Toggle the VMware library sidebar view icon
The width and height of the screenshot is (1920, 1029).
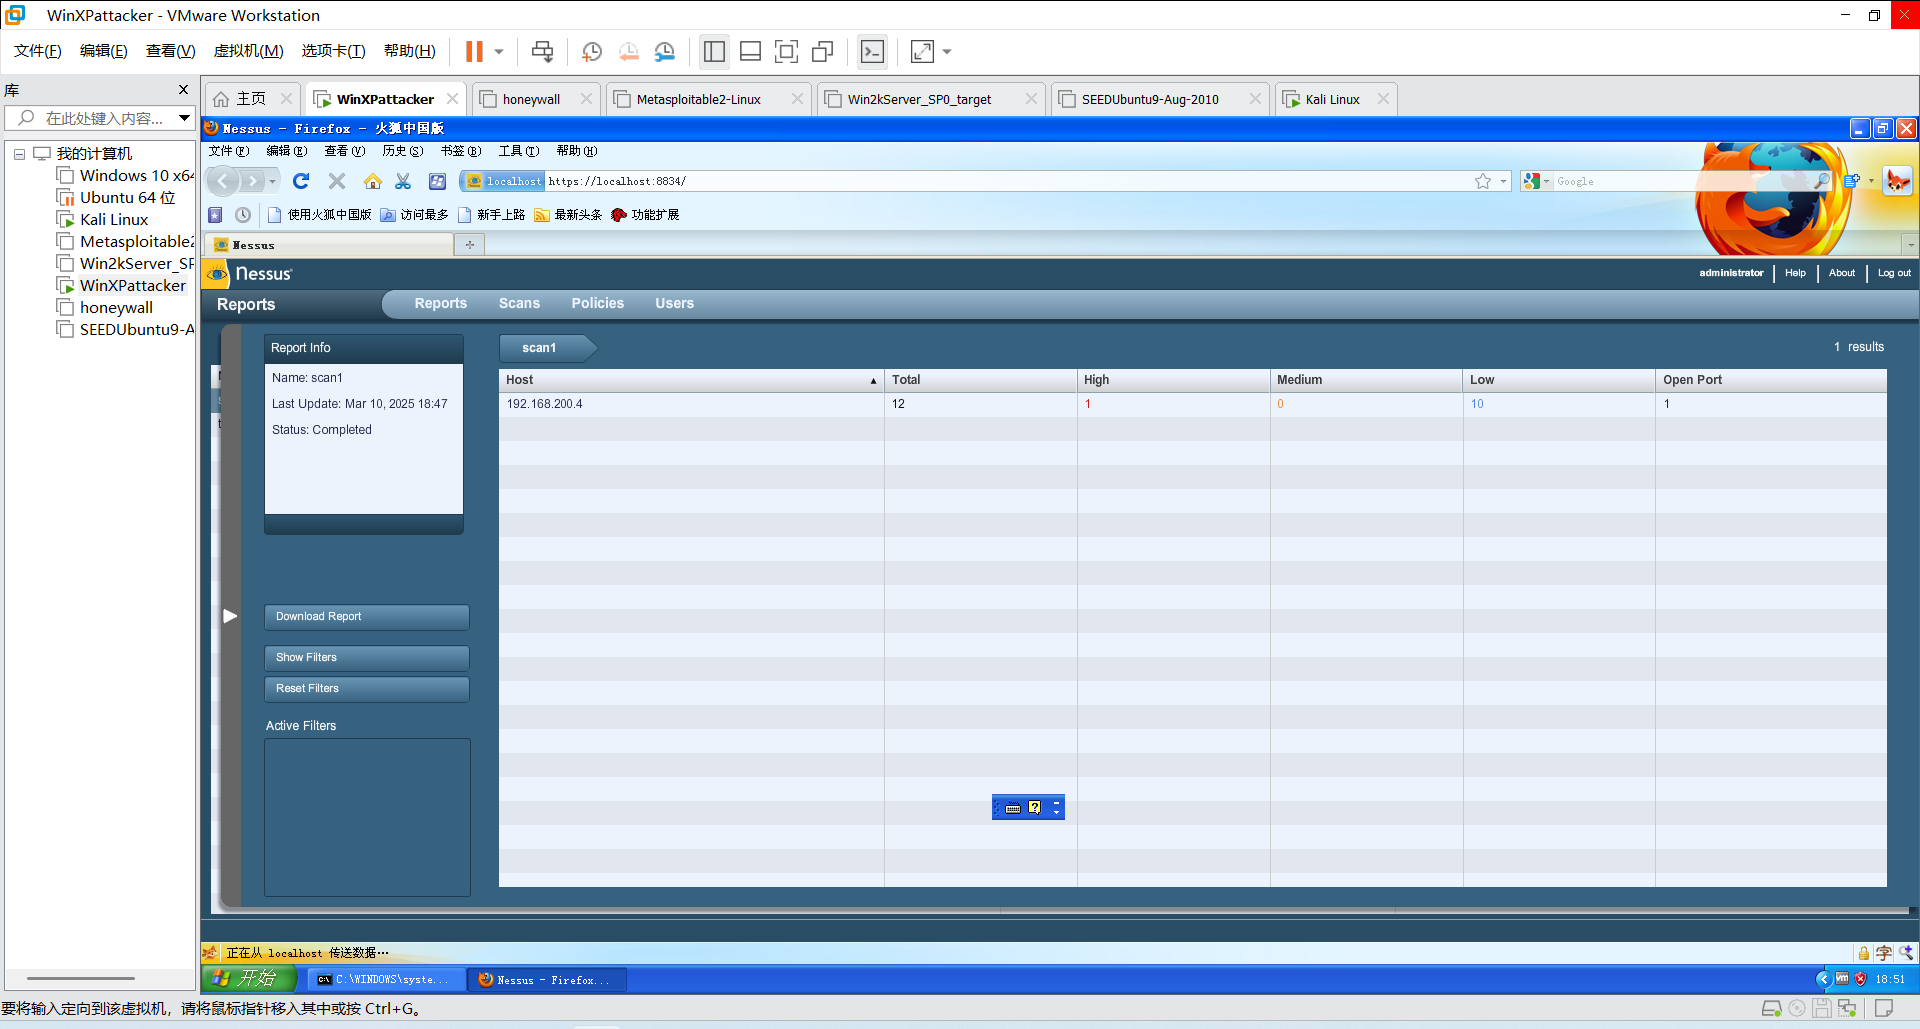pos(714,51)
